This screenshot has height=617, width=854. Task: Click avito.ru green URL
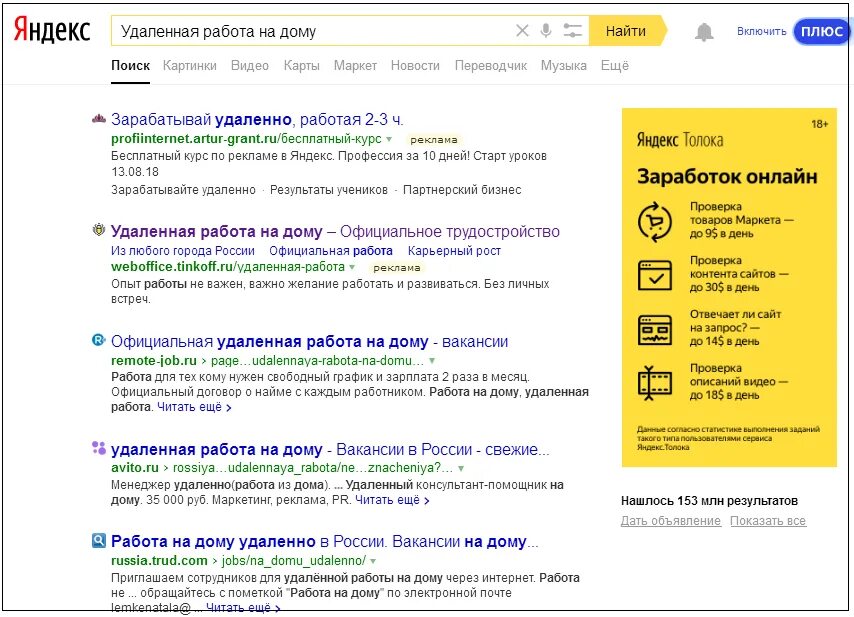pyautogui.click(x=282, y=468)
